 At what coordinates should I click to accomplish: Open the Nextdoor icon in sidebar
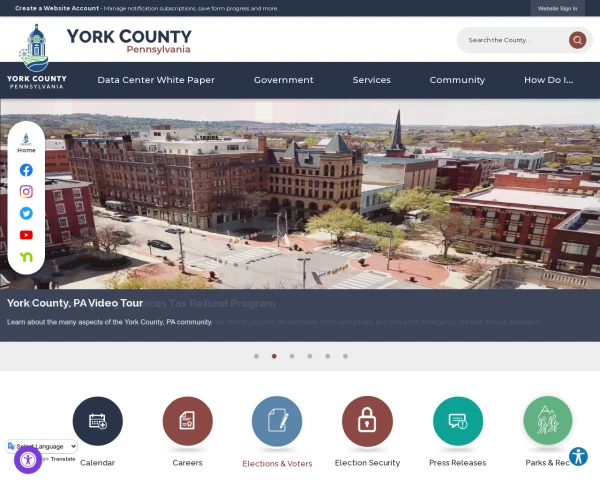click(x=26, y=257)
